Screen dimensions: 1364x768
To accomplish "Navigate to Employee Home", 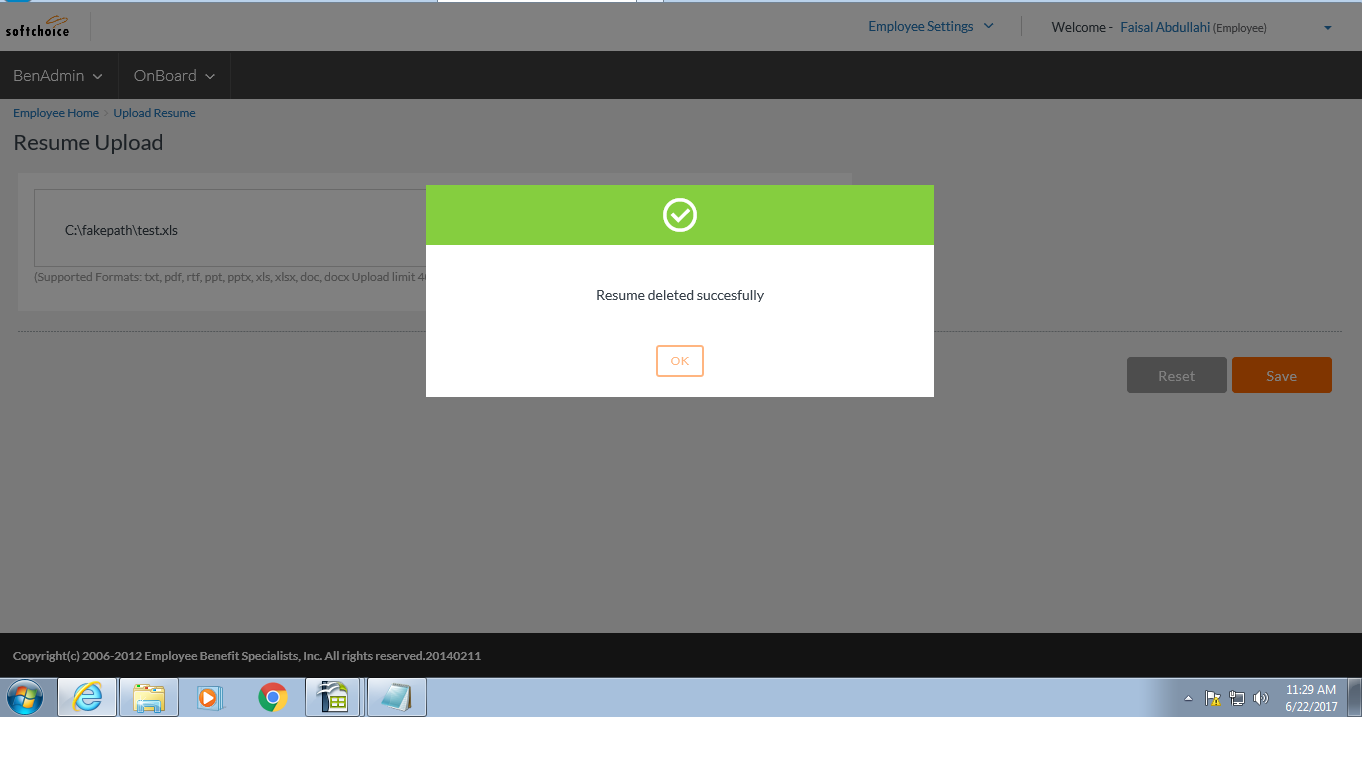I will pos(55,112).
